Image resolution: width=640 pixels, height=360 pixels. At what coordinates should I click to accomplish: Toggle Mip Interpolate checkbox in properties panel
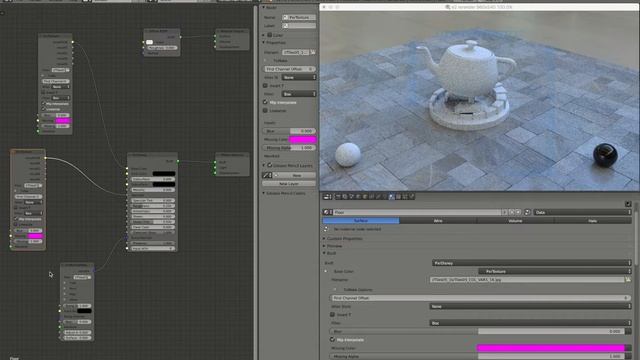(x=332, y=340)
